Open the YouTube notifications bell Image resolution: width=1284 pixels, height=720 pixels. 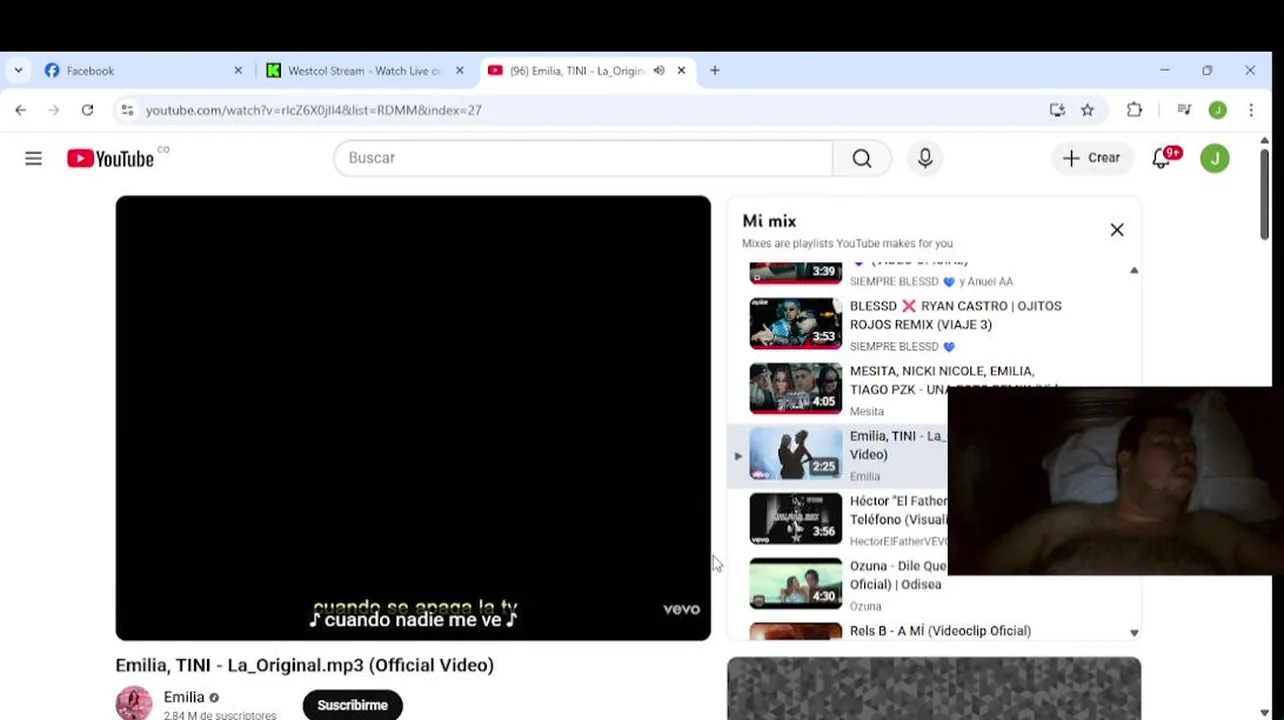[1162, 158]
